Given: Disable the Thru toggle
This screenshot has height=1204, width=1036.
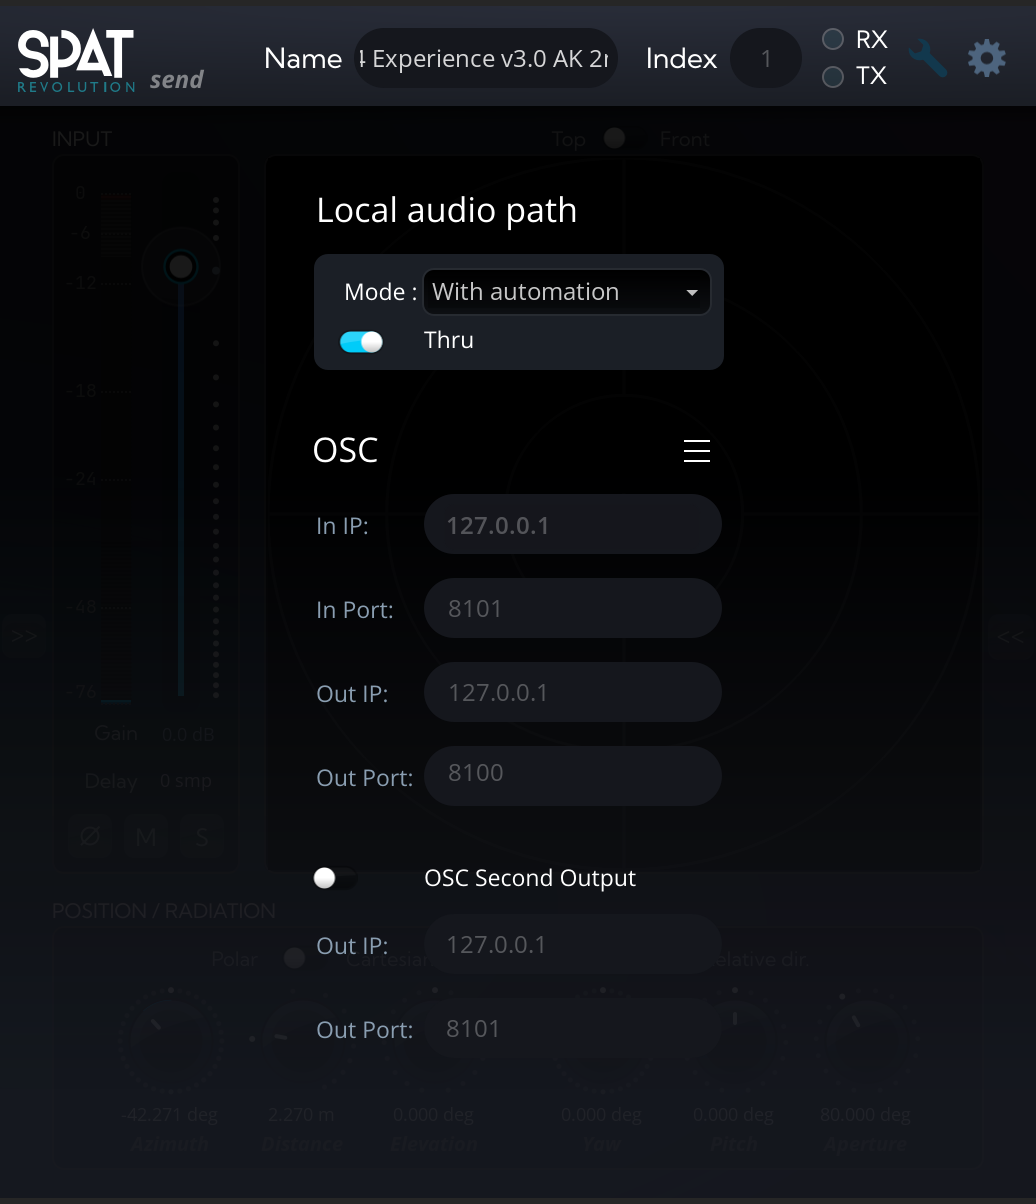Looking at the screenshot, I should click(x=361, y=341).
